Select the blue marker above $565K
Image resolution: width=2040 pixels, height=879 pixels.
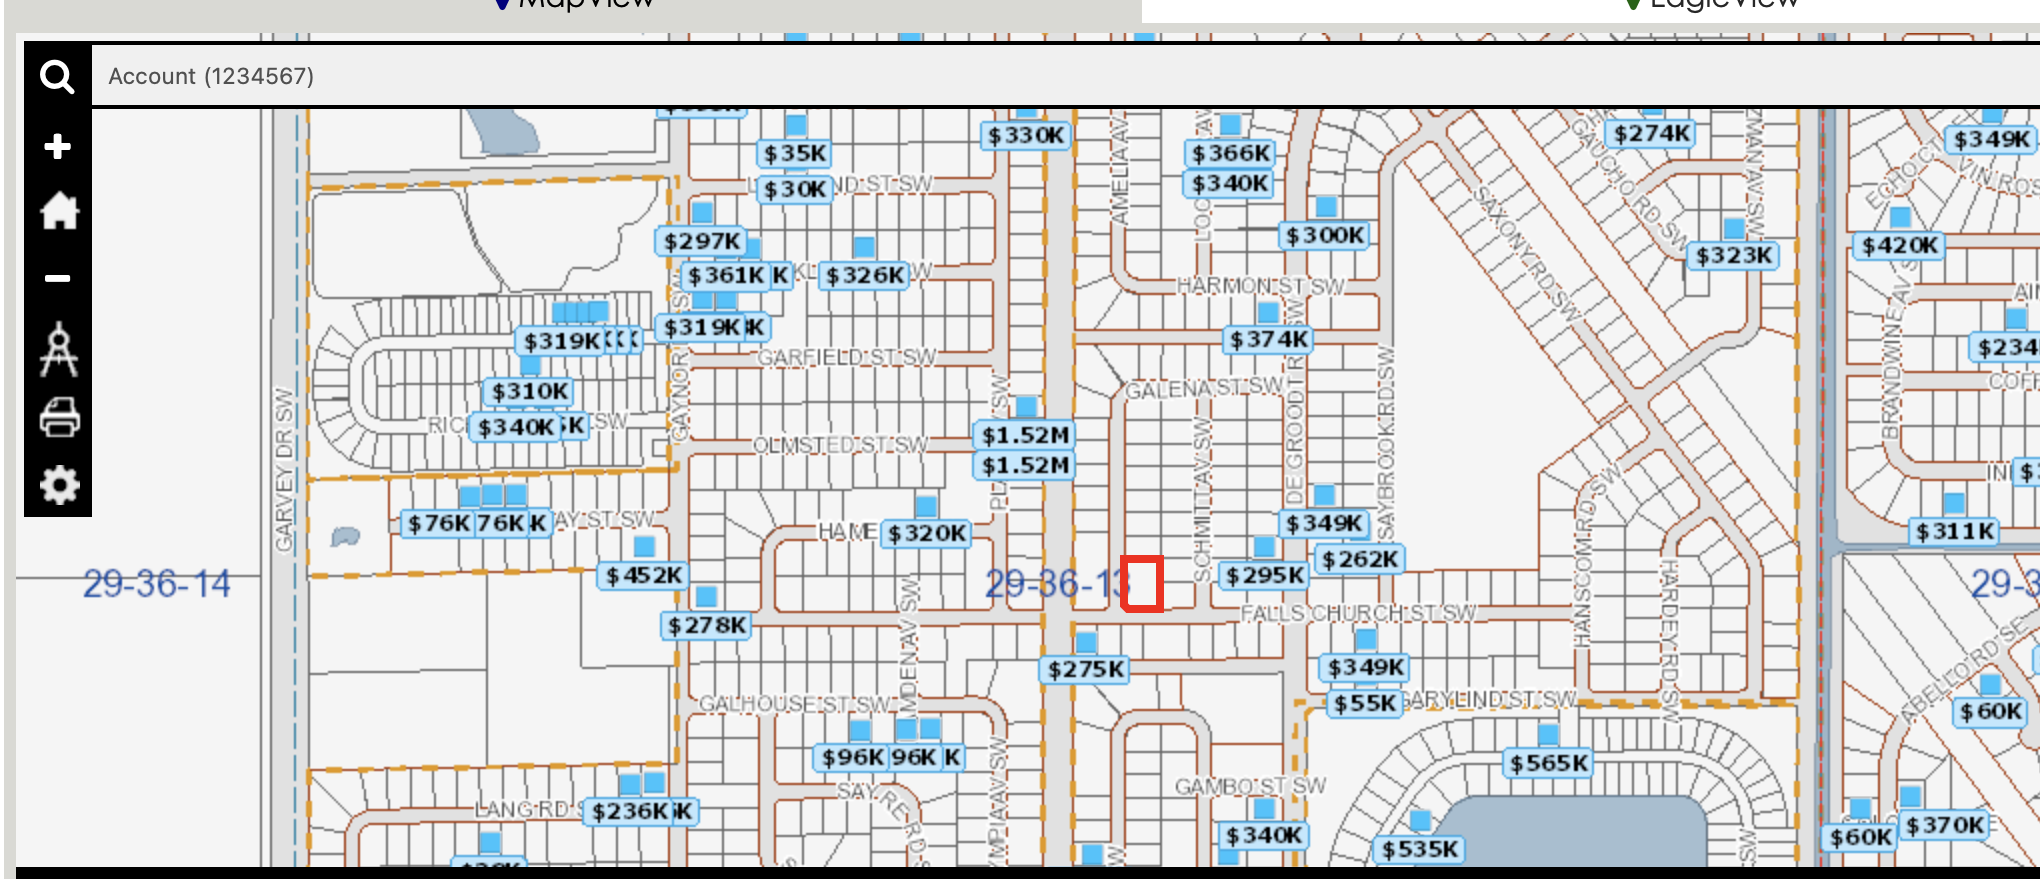pyautogui.click(x=1548, y=735)
